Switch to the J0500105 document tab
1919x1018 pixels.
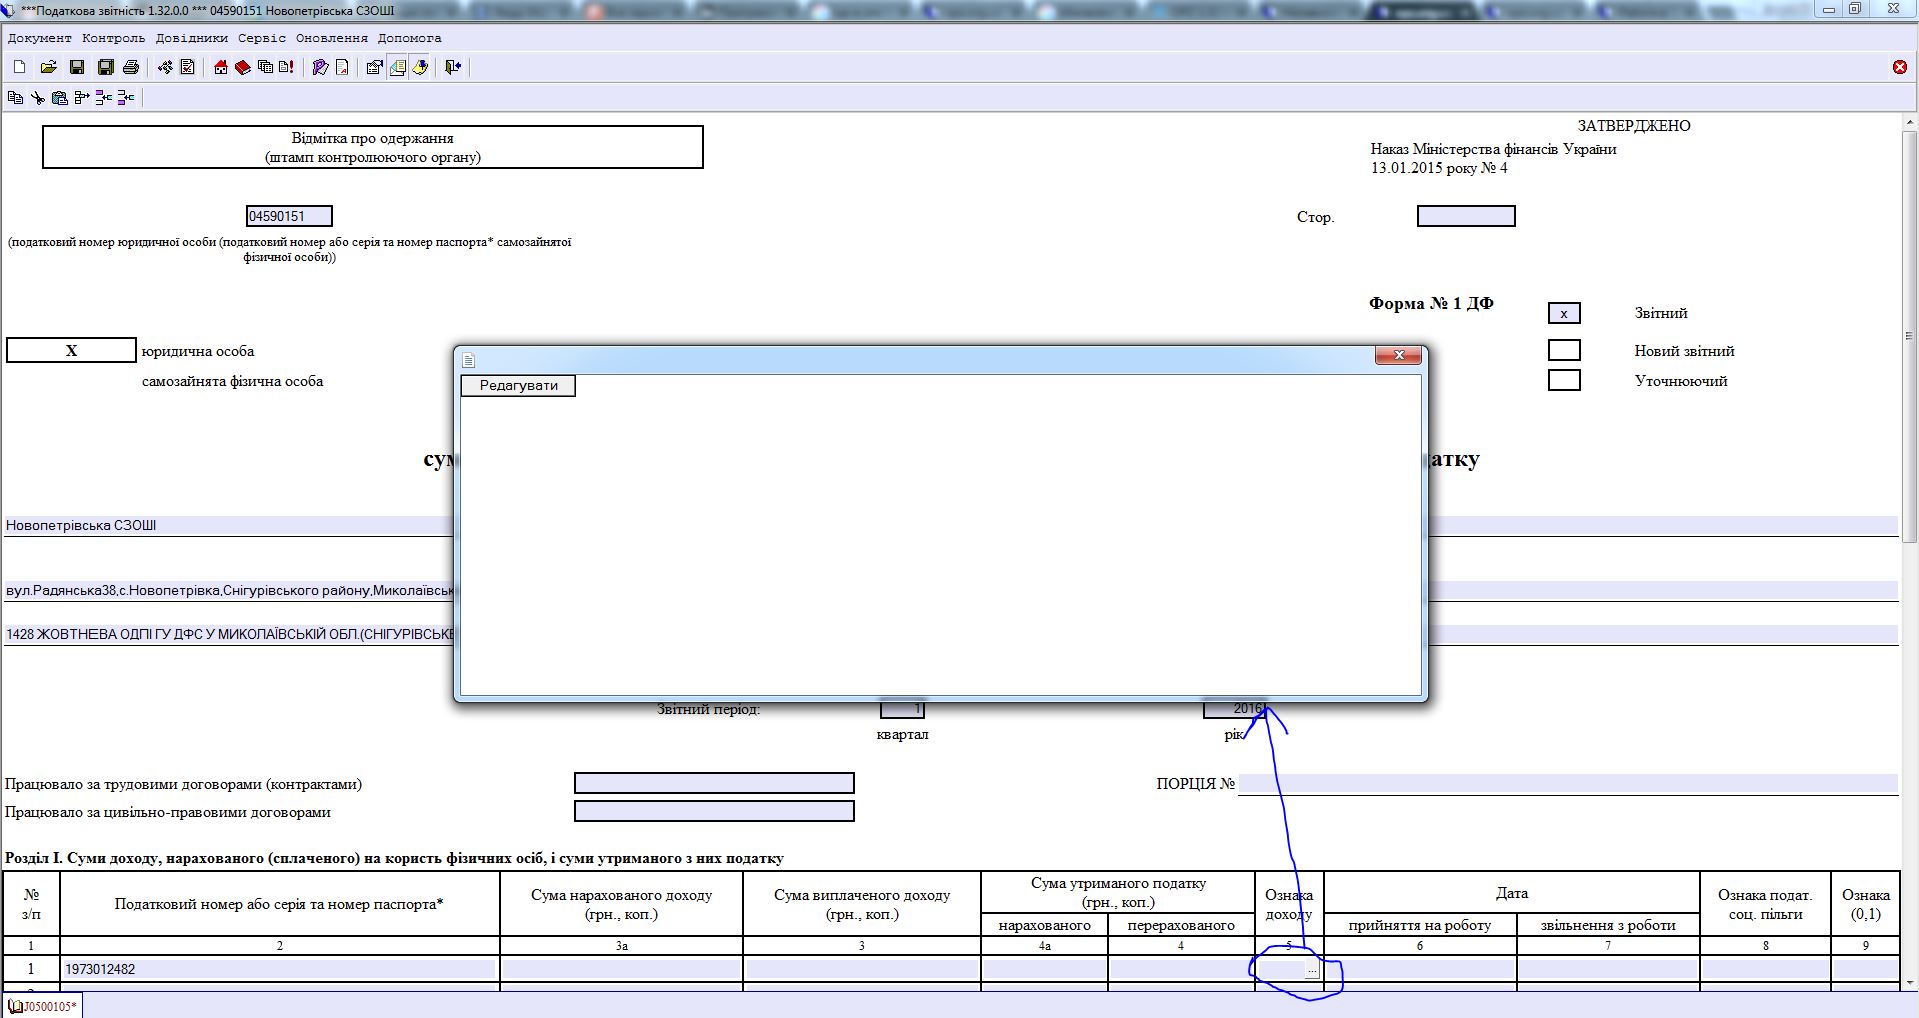tap(43, 1006)
